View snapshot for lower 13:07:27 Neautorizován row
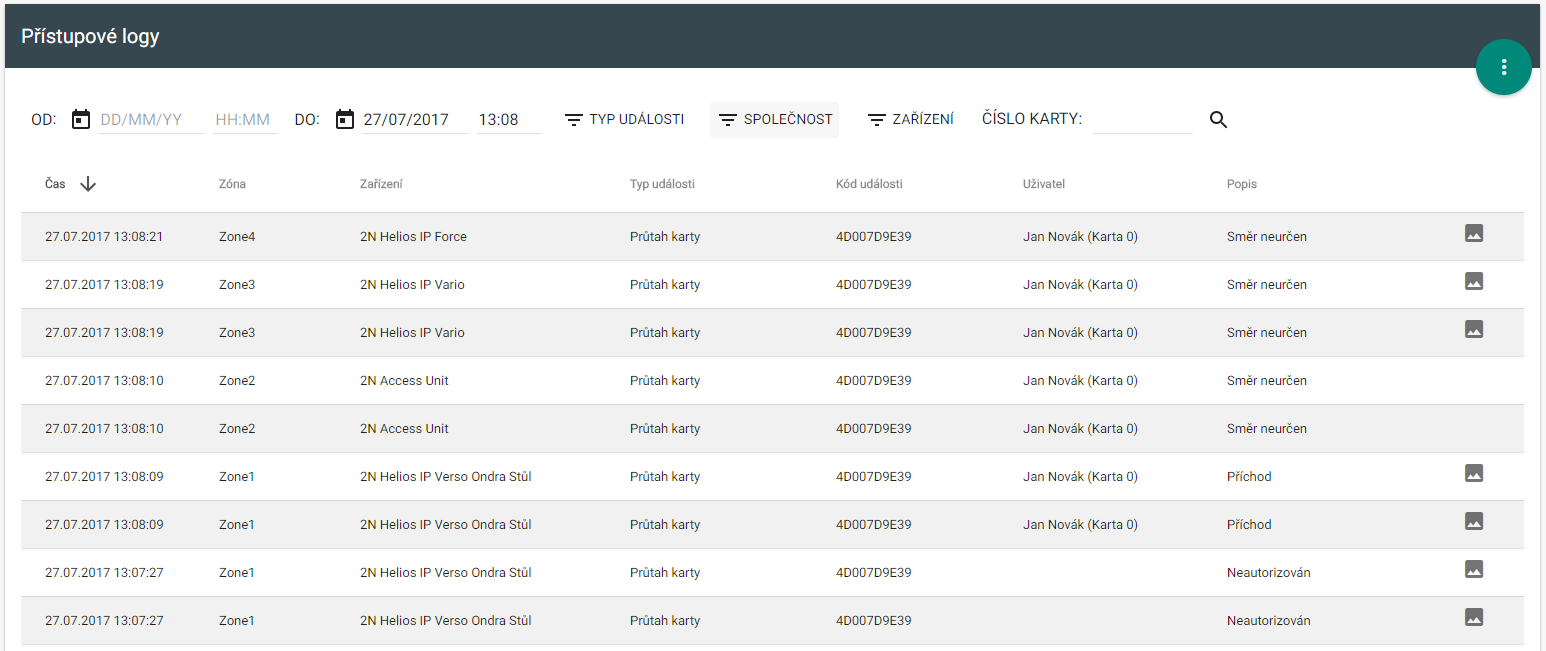This screenshot has height=651, width=1546. 1473,617
